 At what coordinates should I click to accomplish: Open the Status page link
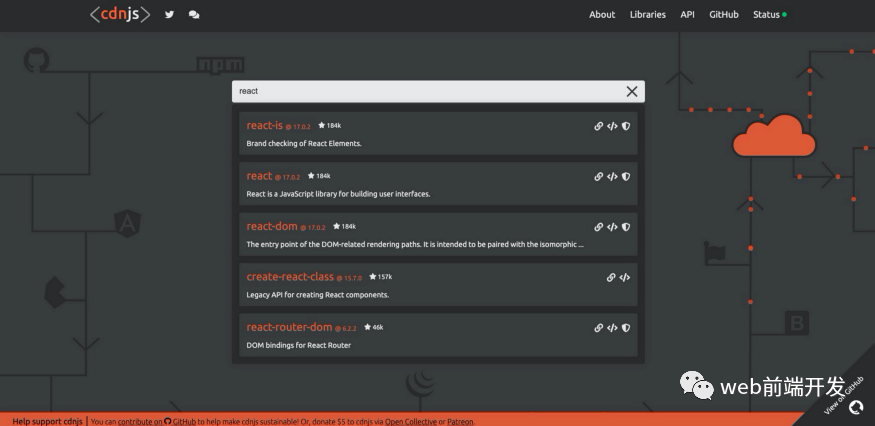(x=770, y=15)
